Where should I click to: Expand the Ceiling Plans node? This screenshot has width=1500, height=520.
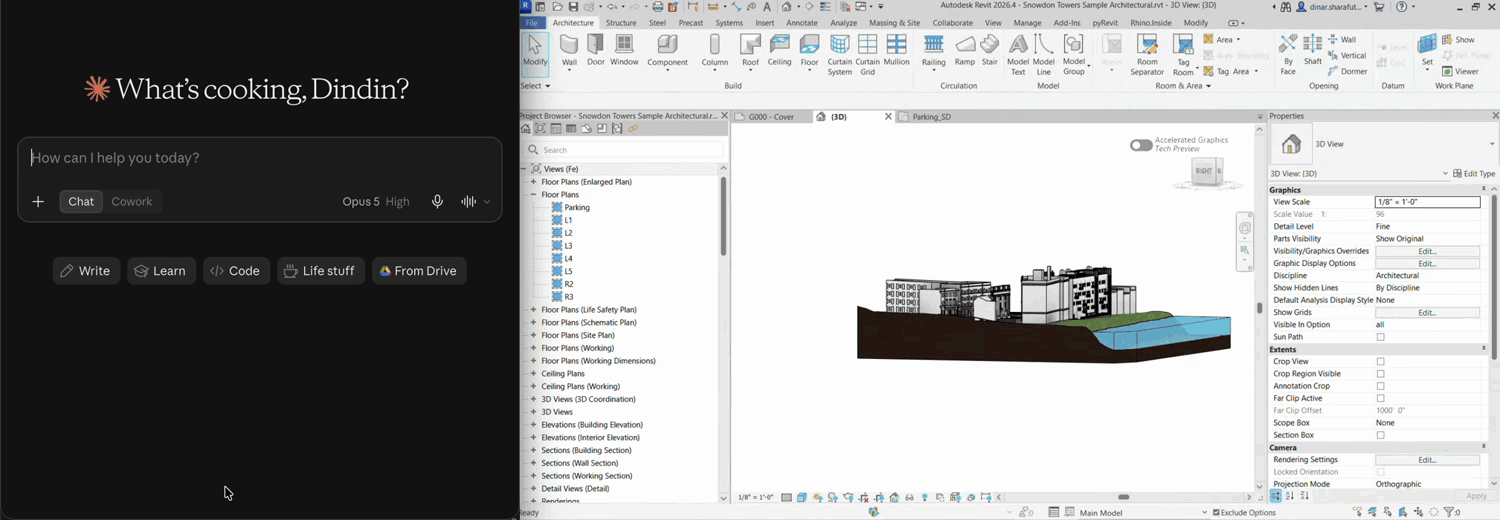pyautogui.click(x=533, y=374)
